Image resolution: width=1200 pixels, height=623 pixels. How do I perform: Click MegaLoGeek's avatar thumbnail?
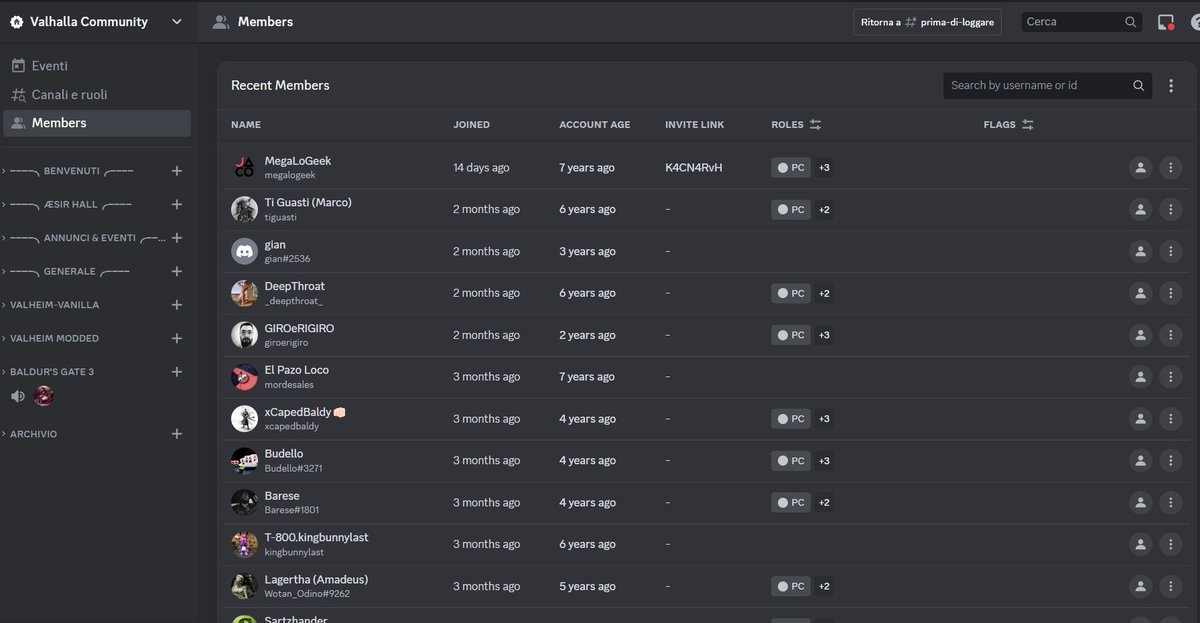(244, 167)
